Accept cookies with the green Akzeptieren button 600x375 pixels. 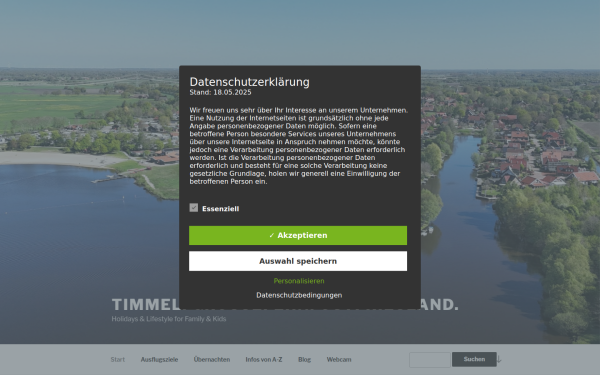(298, 235)
